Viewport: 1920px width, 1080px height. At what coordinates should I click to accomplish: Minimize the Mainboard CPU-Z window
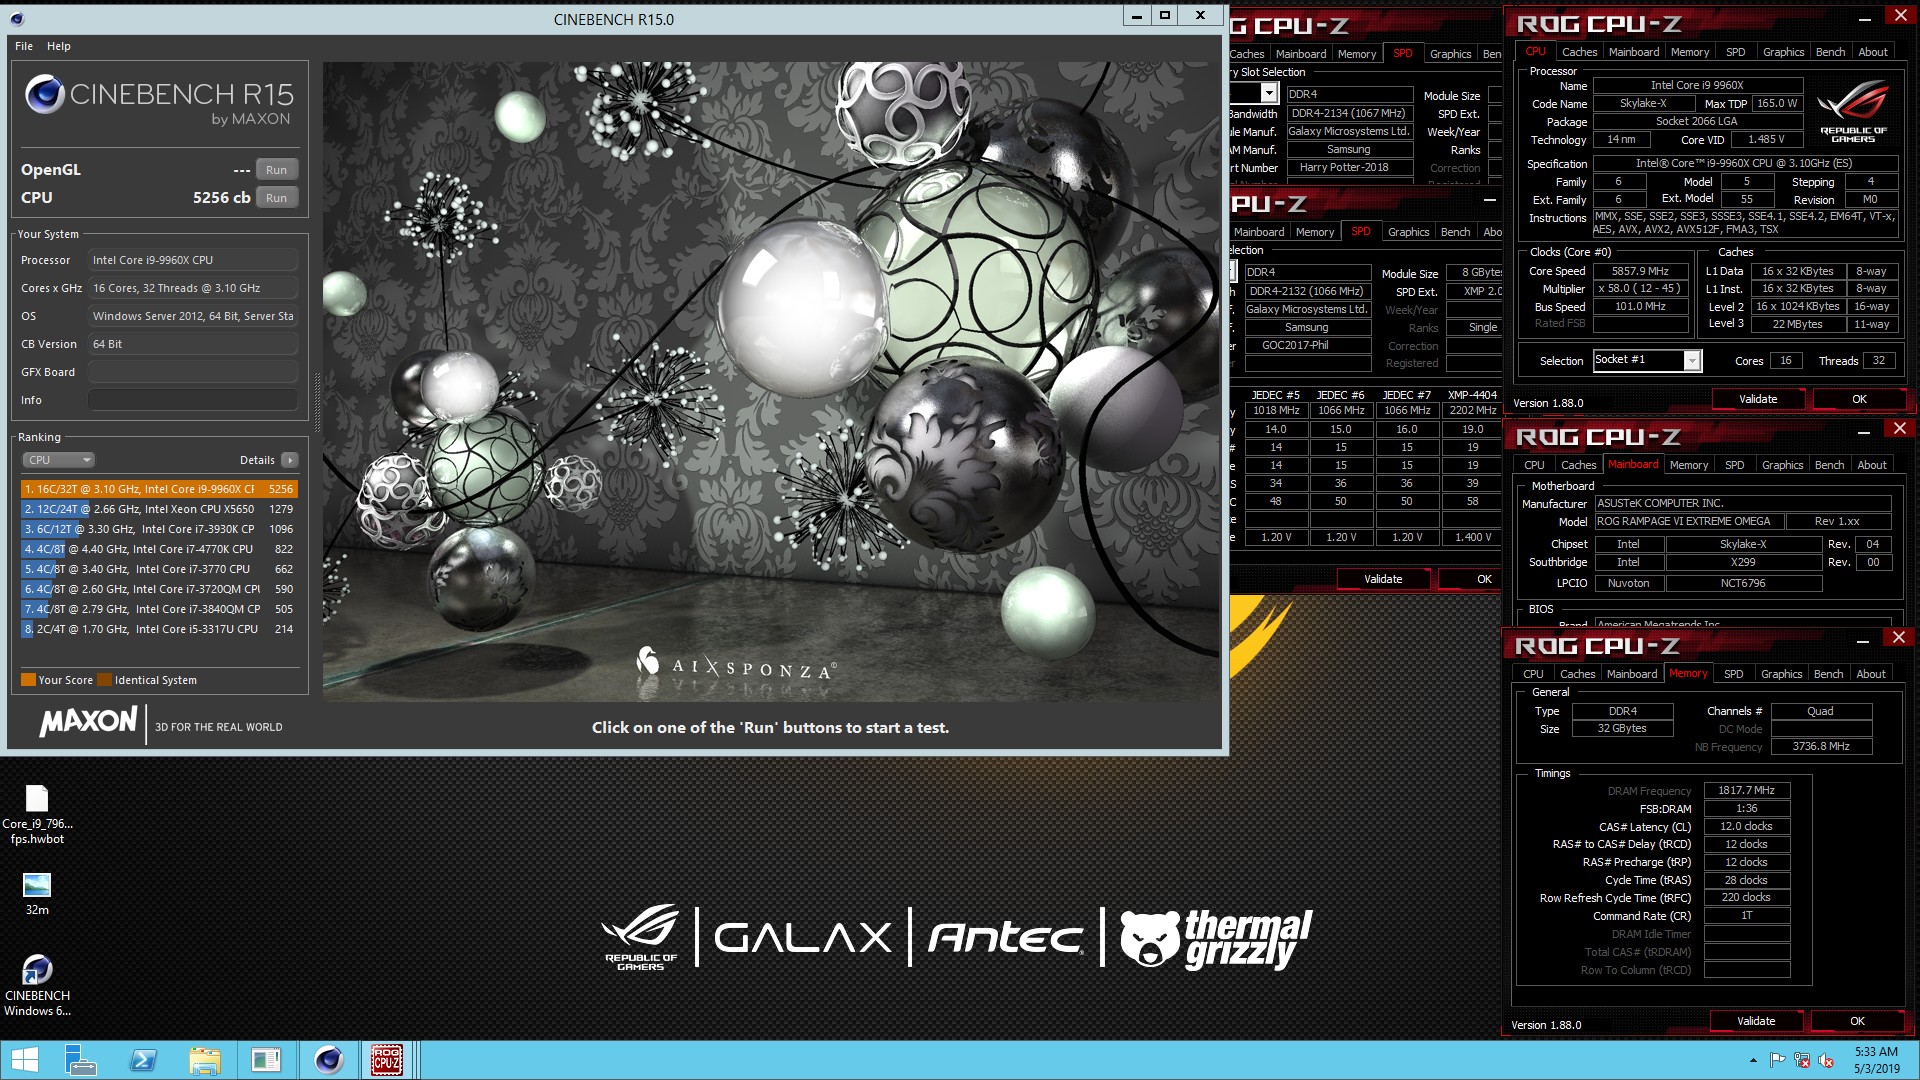[x=1864, y=432]
